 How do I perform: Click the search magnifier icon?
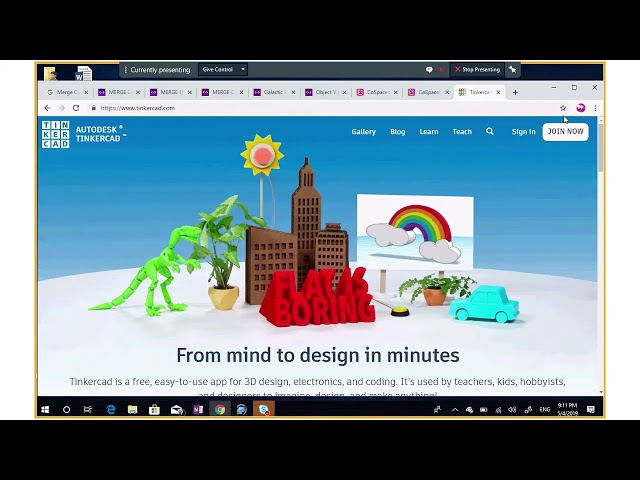click(x=490, y=131)
